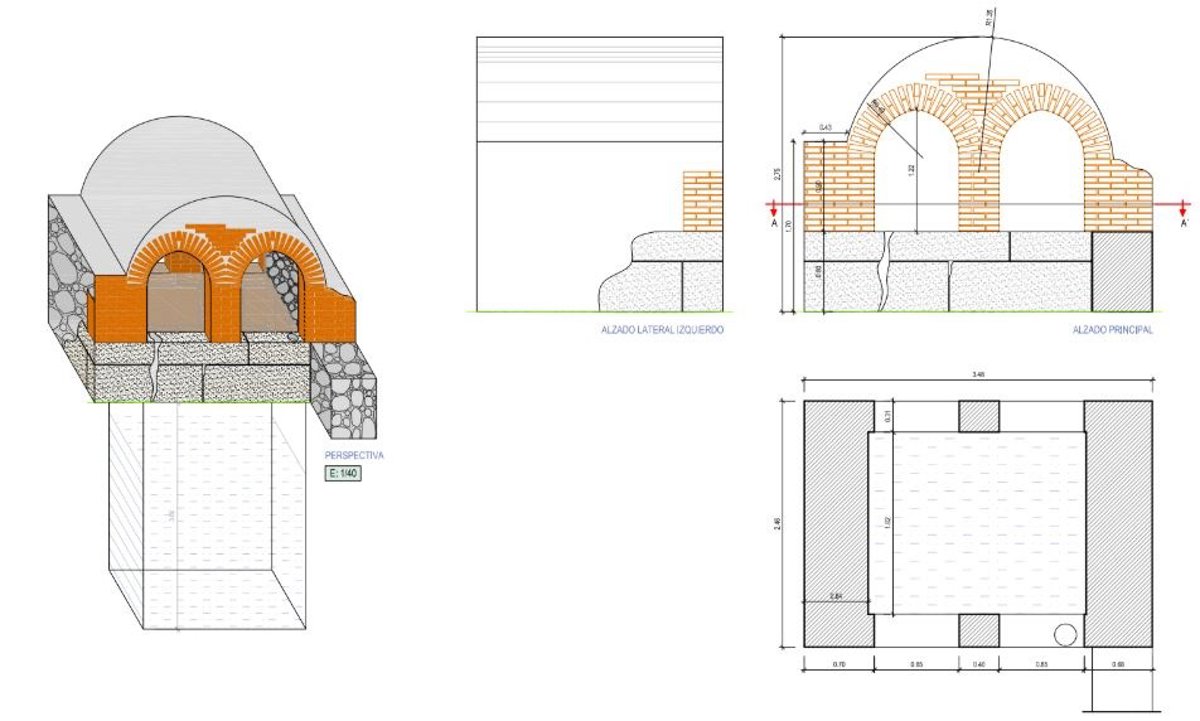Click the 0.40 dimension under the plan
This screenshot has height=721, width=1200.
click(x=979, y=664)
